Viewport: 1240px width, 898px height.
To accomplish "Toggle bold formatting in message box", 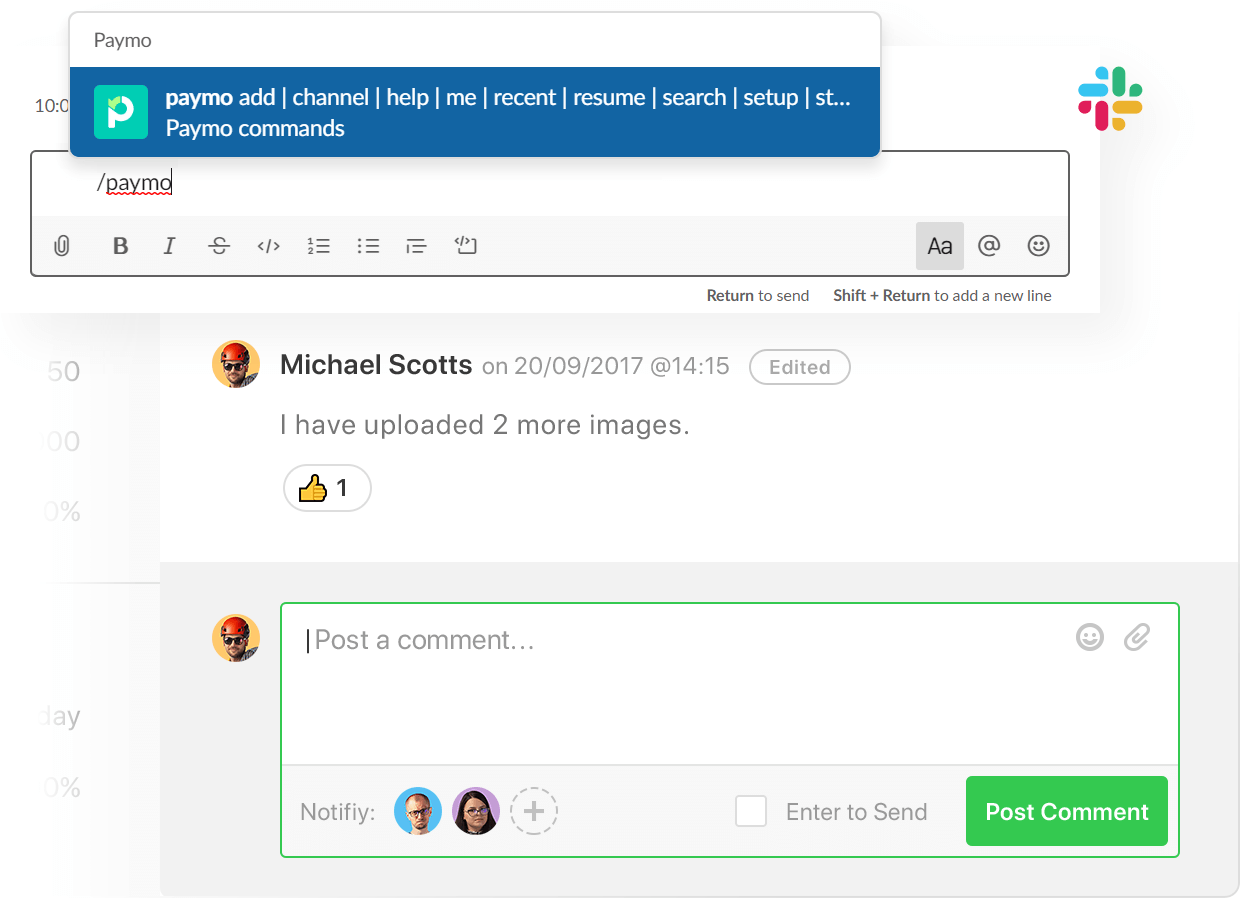I will click(x=121, y=246).
